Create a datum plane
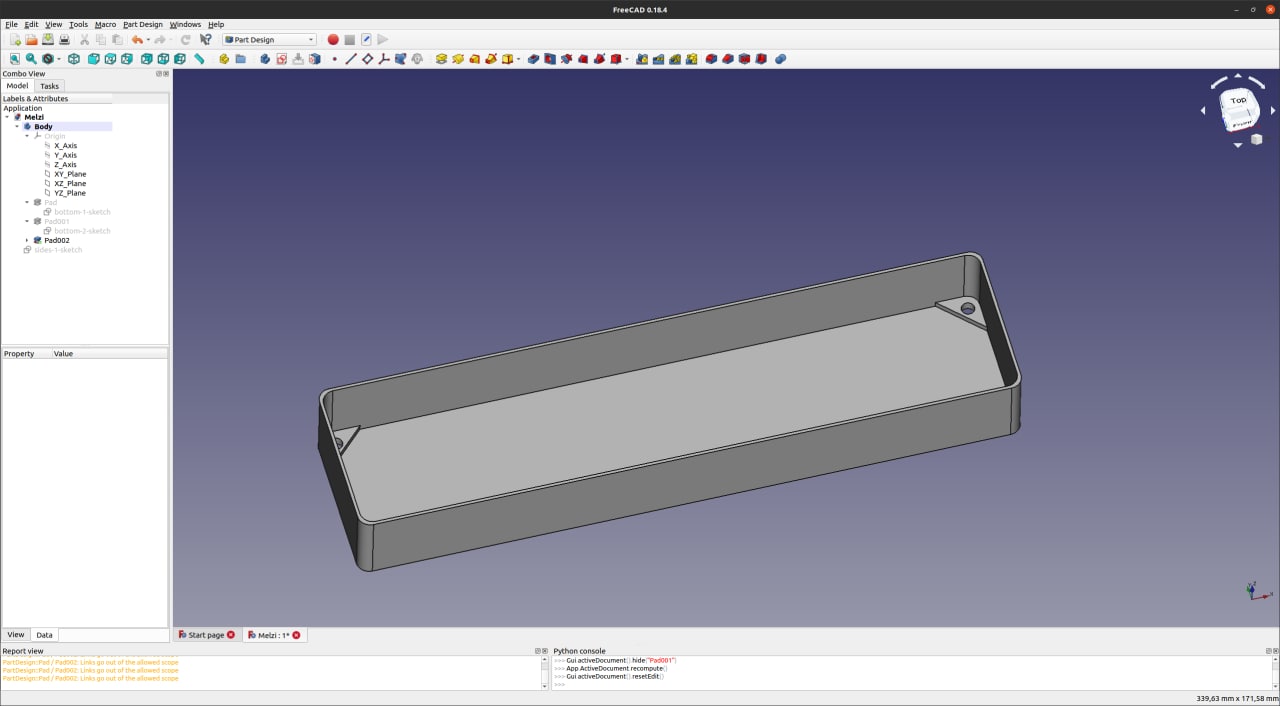Screen dimensions: 1280x706 coord(367,59)
